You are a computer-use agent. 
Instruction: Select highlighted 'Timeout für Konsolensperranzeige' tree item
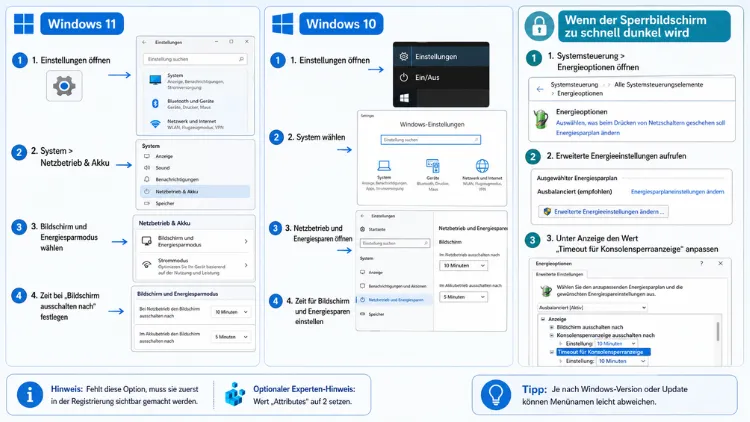click(x=603, y=352)
